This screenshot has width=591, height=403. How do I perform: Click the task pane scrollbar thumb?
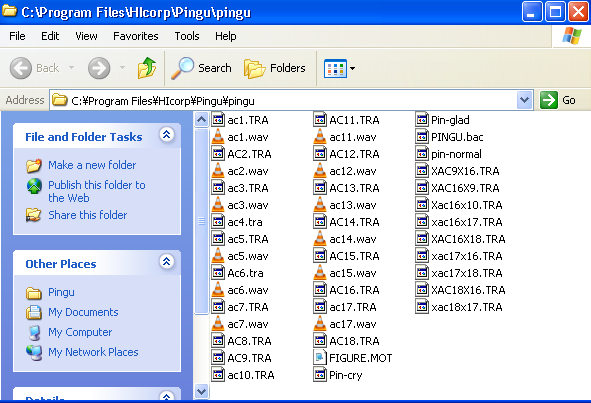tap(201, 221)
